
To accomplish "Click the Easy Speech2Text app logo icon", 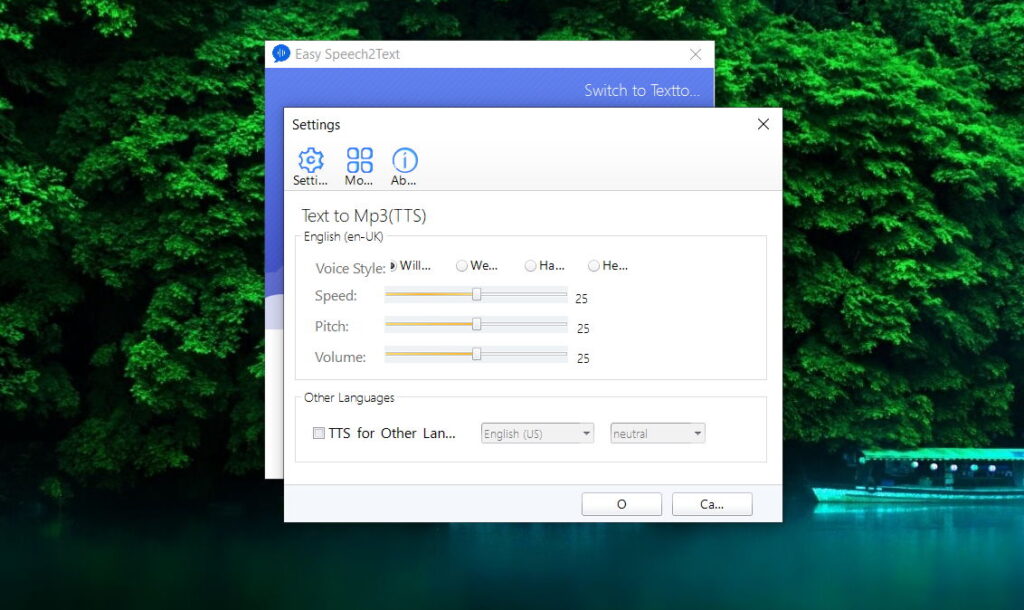I will tap(281, 54).
